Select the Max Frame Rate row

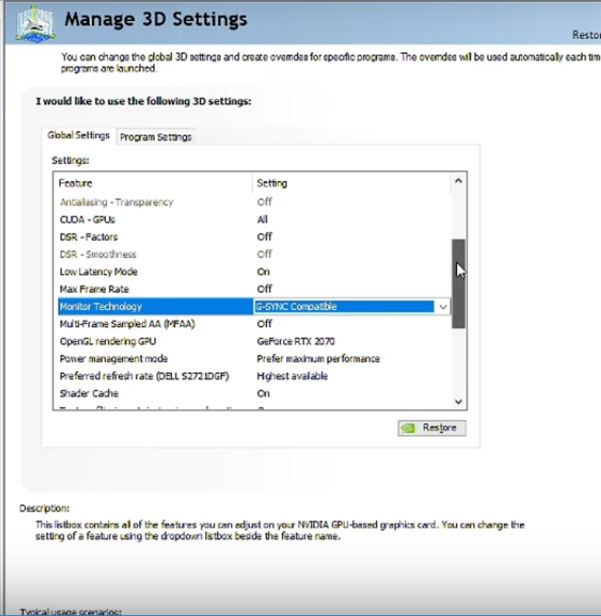pyautogui.click(x=254, y=289)
